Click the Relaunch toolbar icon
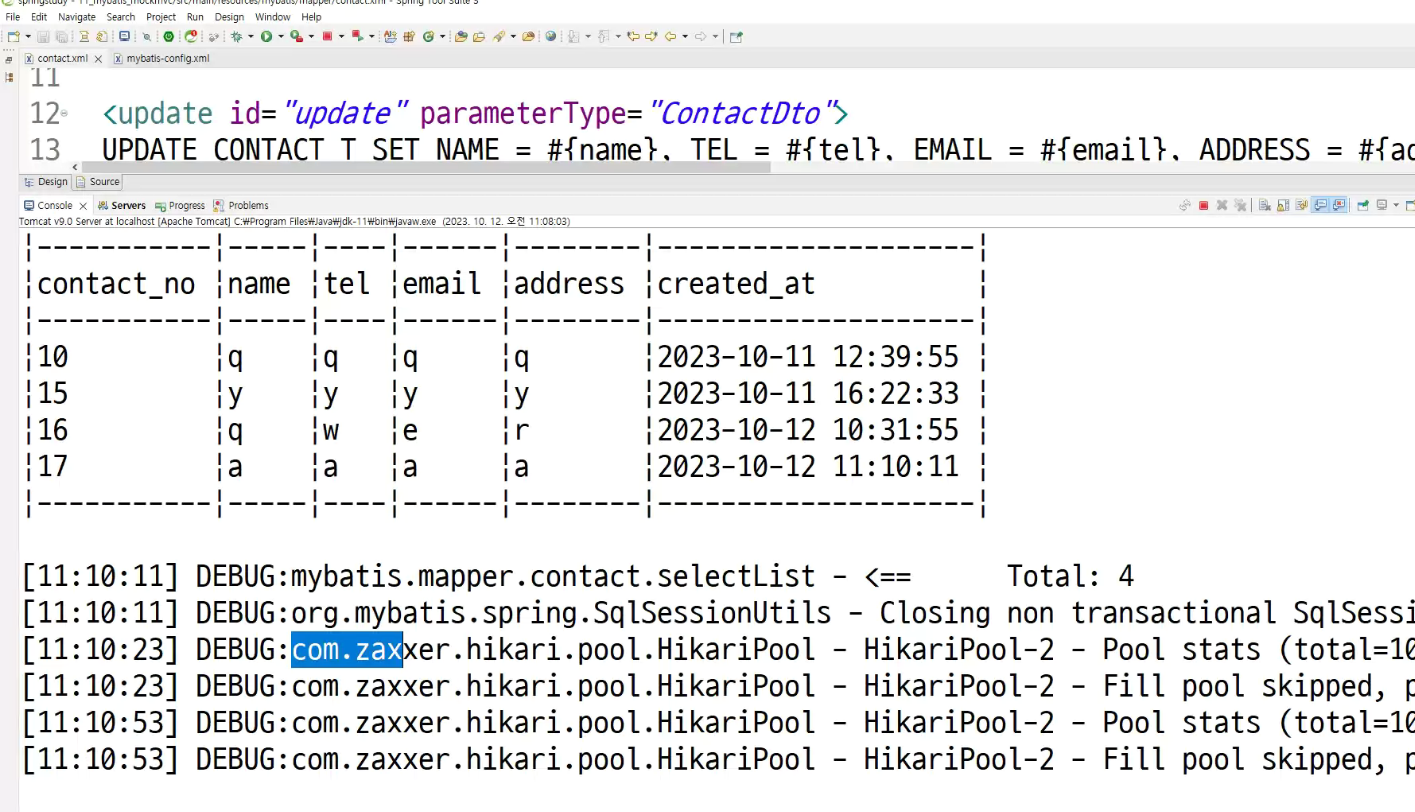The width and height of the screenshot is (1415, 812). click(191, 36)
